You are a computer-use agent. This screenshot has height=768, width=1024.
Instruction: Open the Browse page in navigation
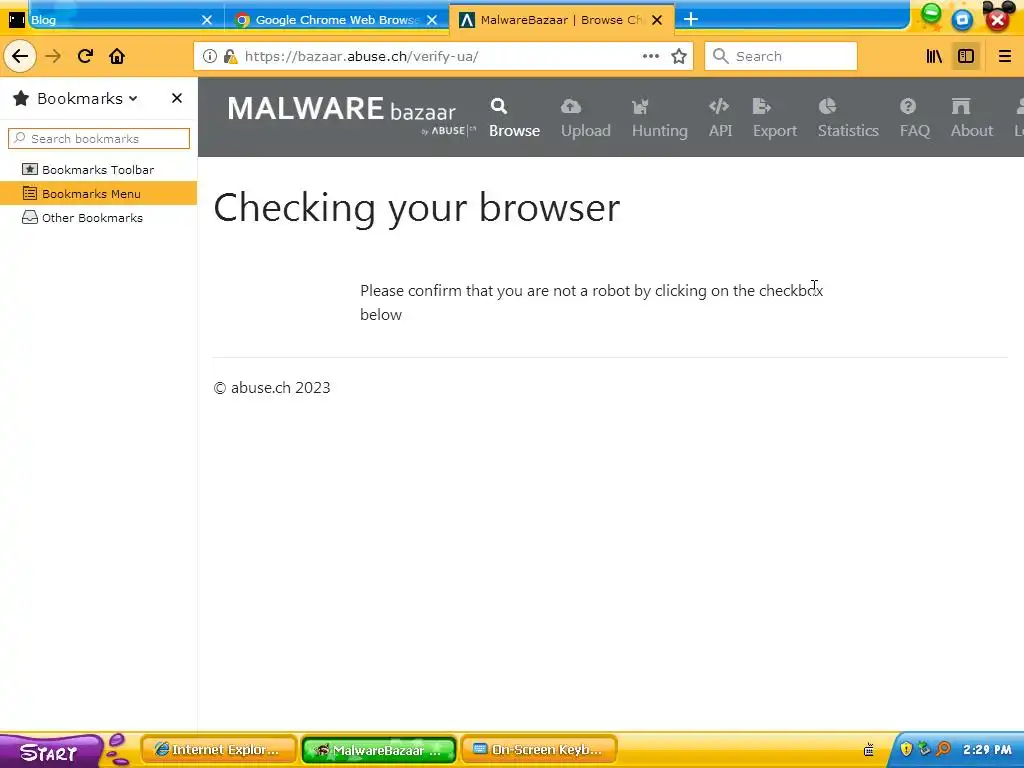pyautogui.click(x=515, y=118)
